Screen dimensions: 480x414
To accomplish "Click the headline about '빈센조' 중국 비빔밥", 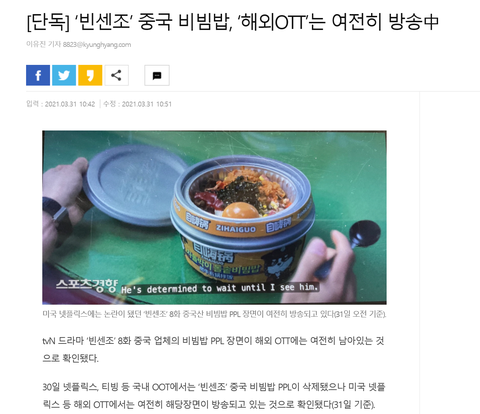I will (232, 22).
